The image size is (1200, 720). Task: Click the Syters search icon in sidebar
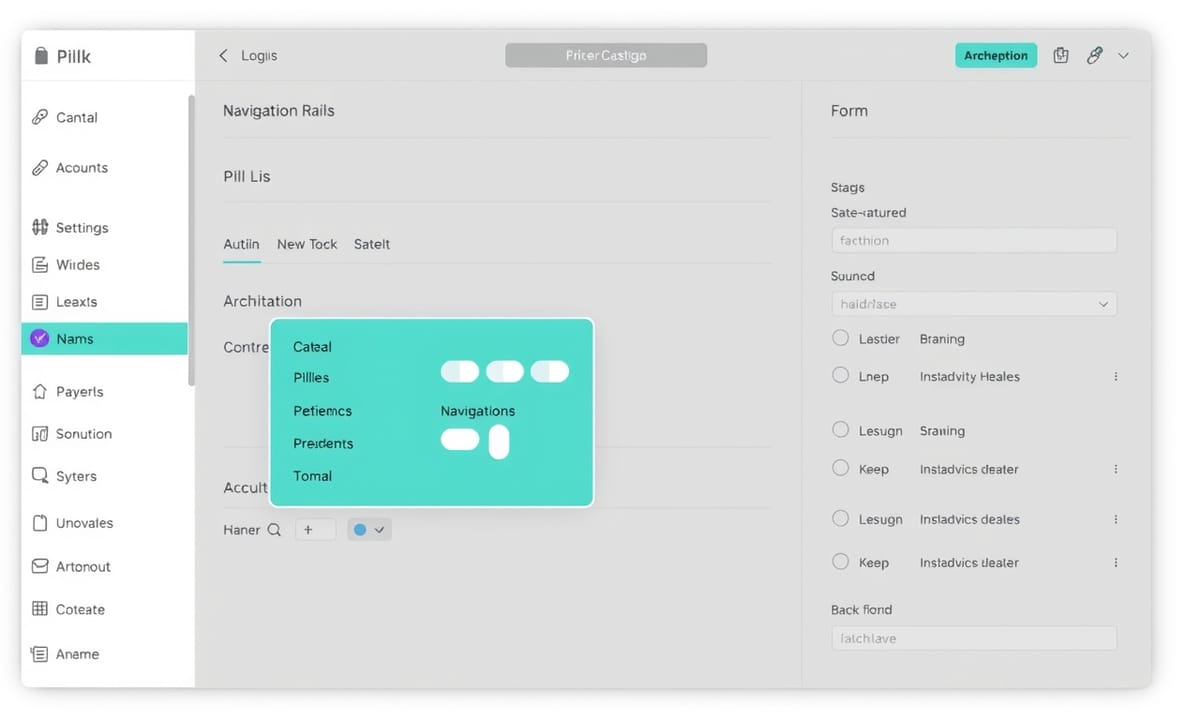coord(40,476)
